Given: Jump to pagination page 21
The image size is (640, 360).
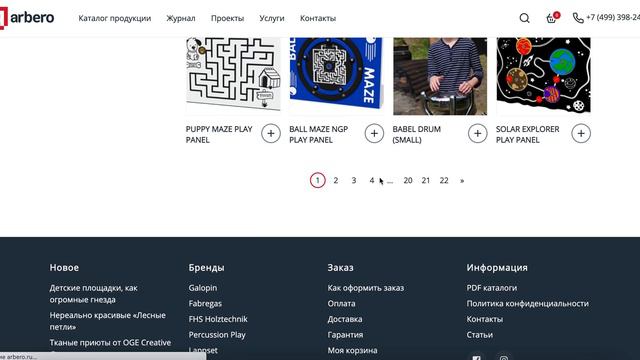Looking at the screenshot, I should (426, 180).
